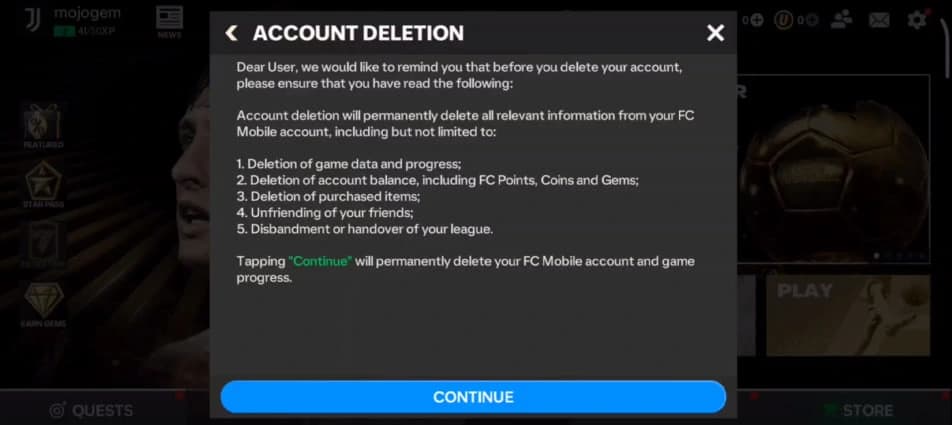This screenshot has height=425, width=952.
Task: Tap the banner carousel page dots
Action: 899,256
